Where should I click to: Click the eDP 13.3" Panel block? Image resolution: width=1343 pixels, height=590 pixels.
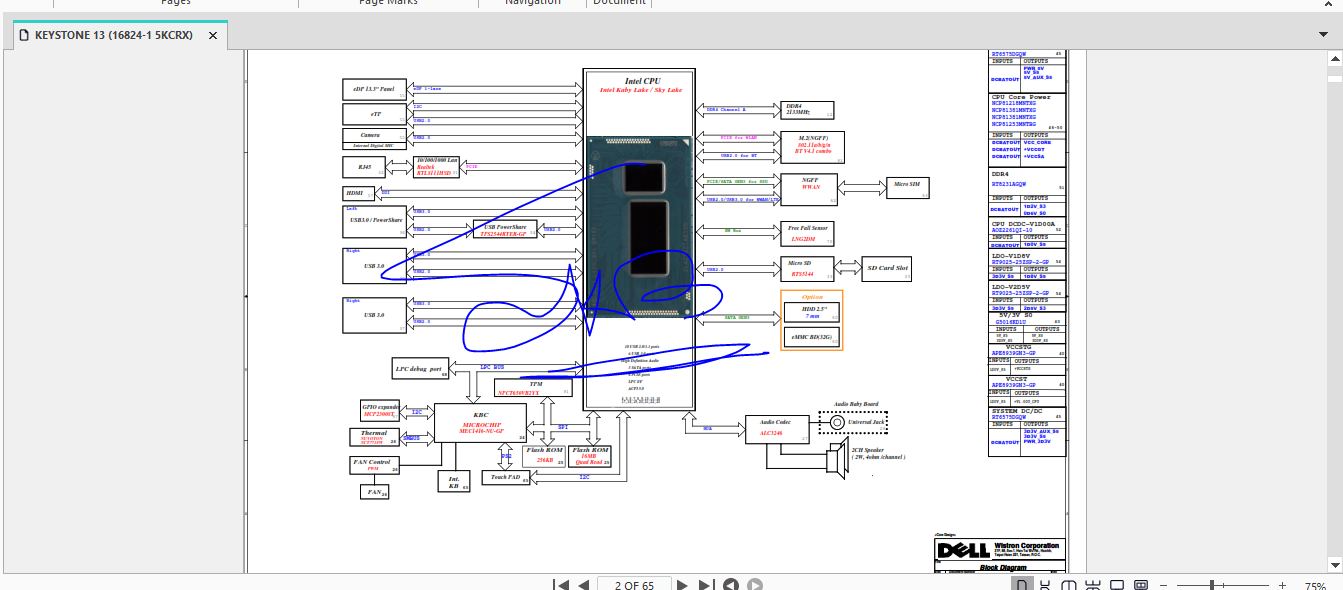pyautogui.click(x=374, y=89)
